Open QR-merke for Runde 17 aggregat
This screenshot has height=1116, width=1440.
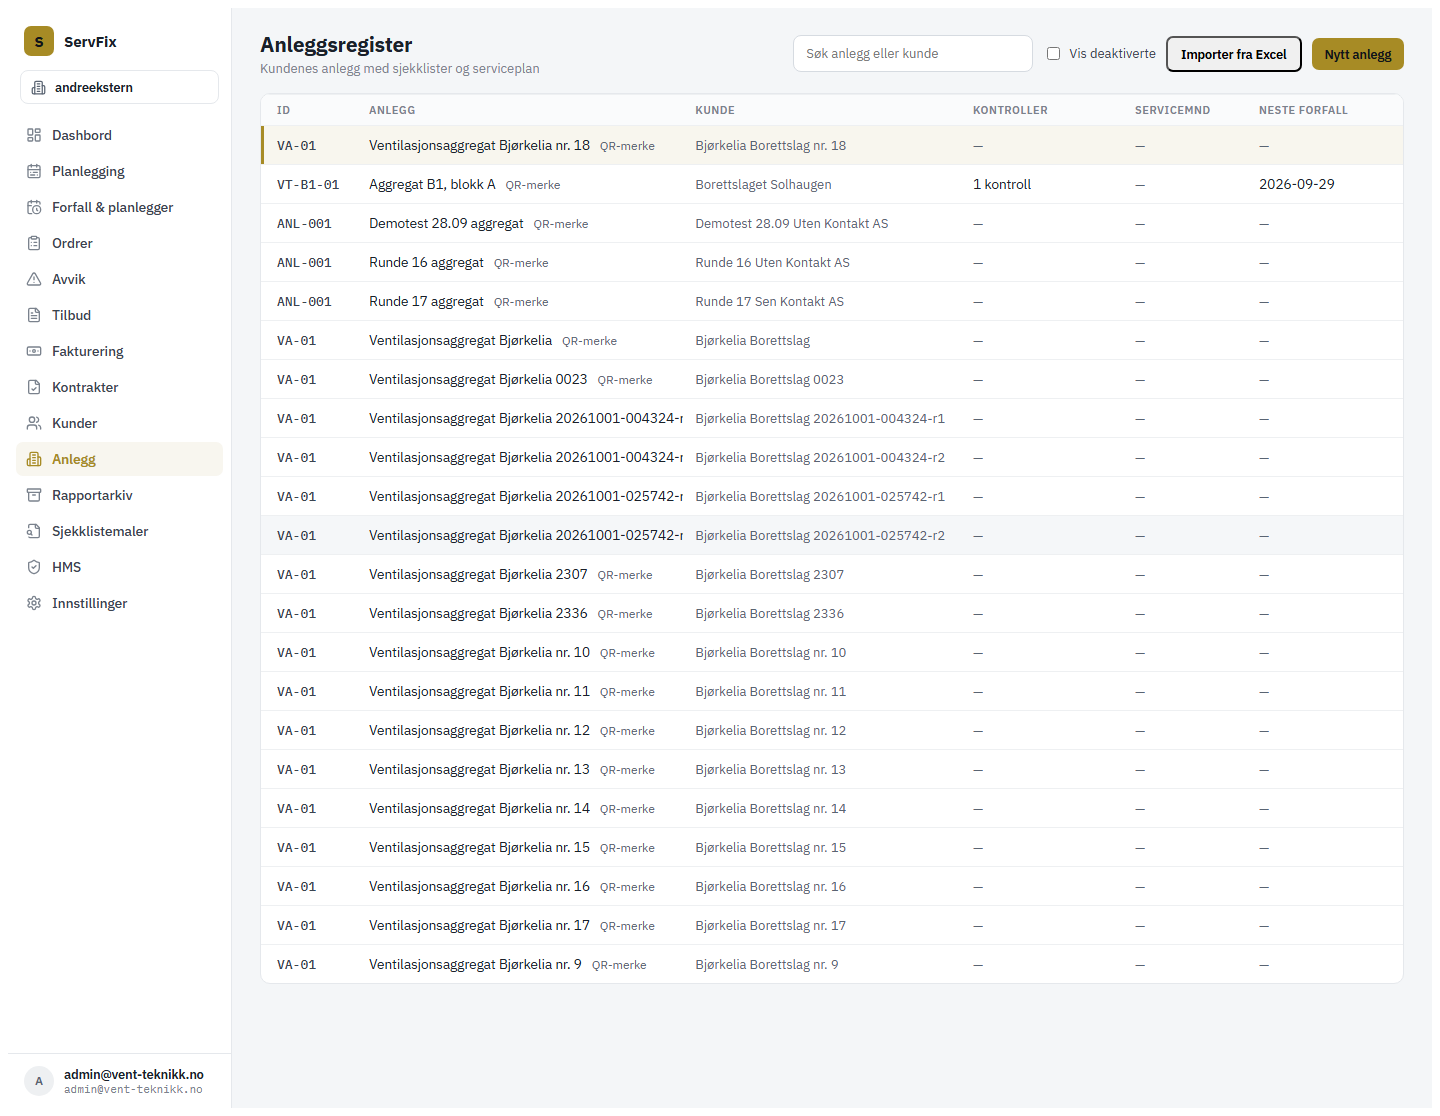point(521,302)
